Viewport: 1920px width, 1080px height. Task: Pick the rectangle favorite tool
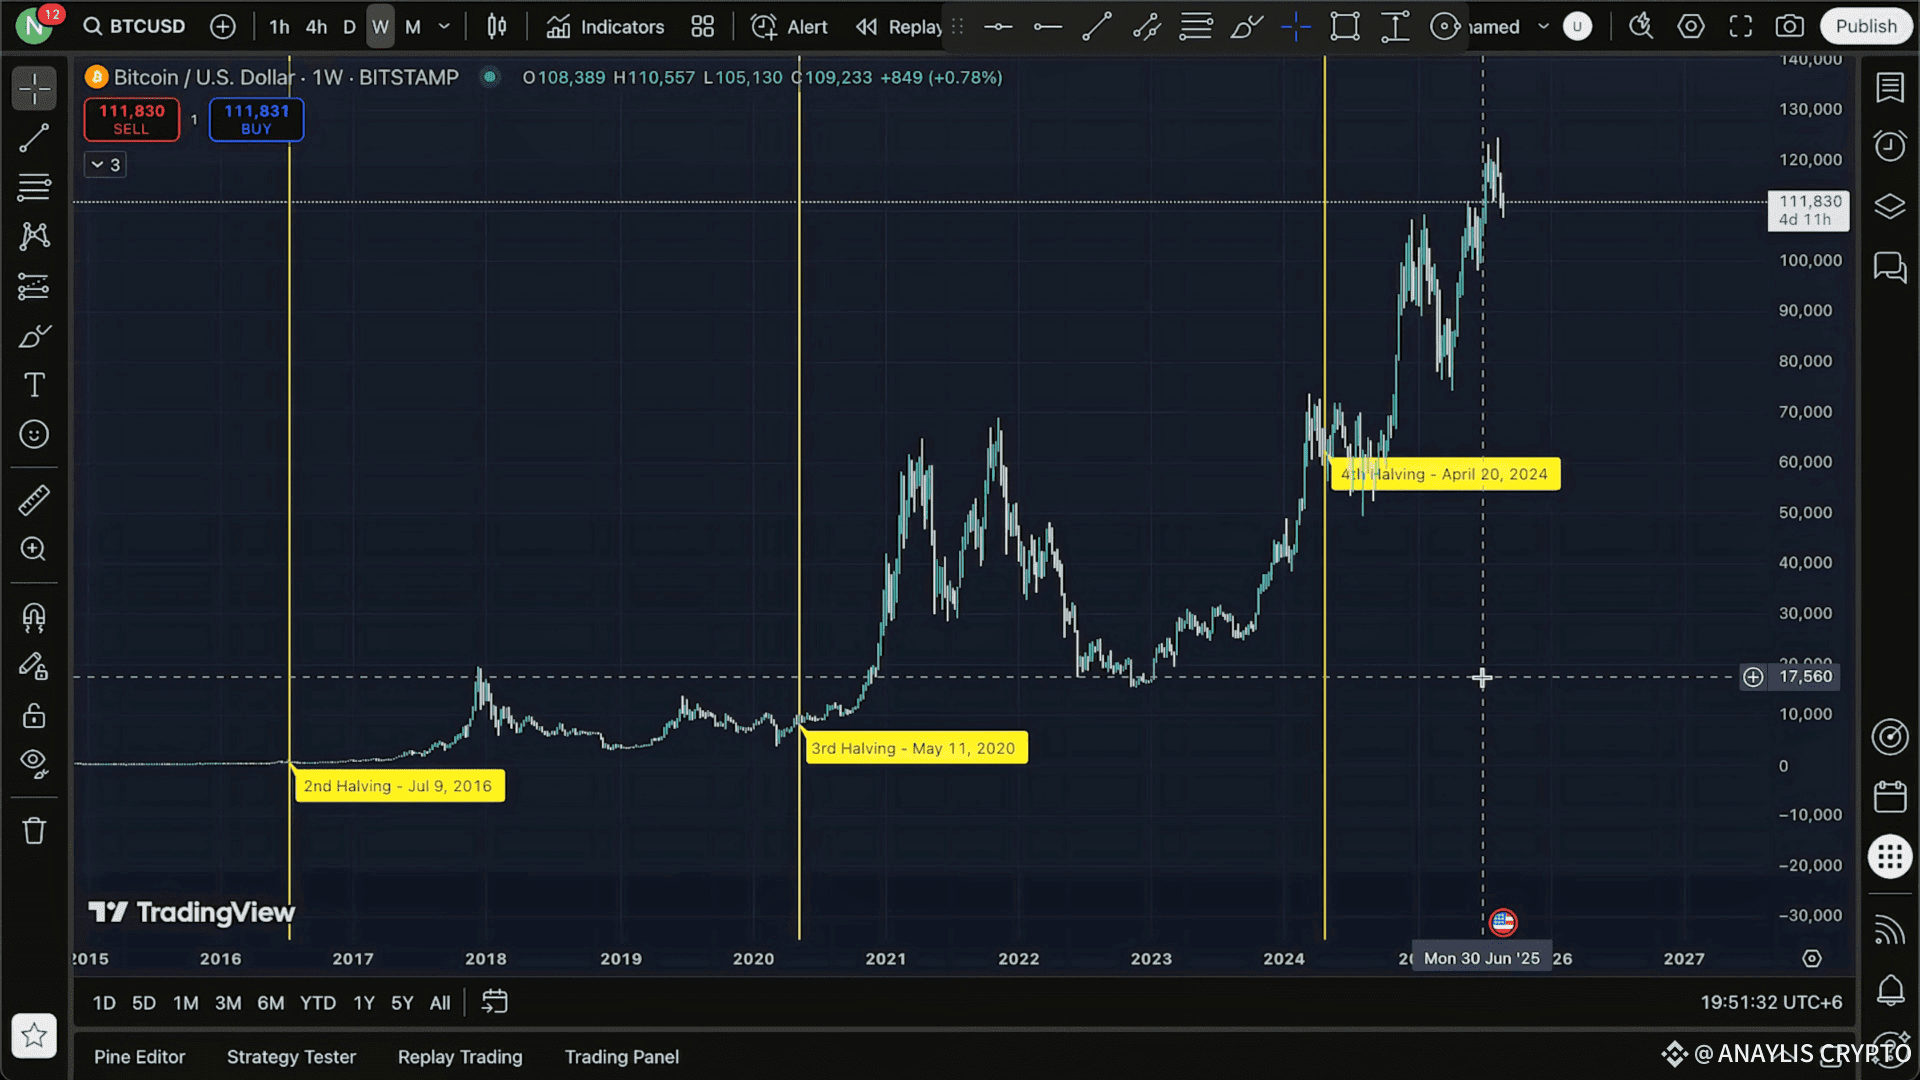(x=1345, y=27)
